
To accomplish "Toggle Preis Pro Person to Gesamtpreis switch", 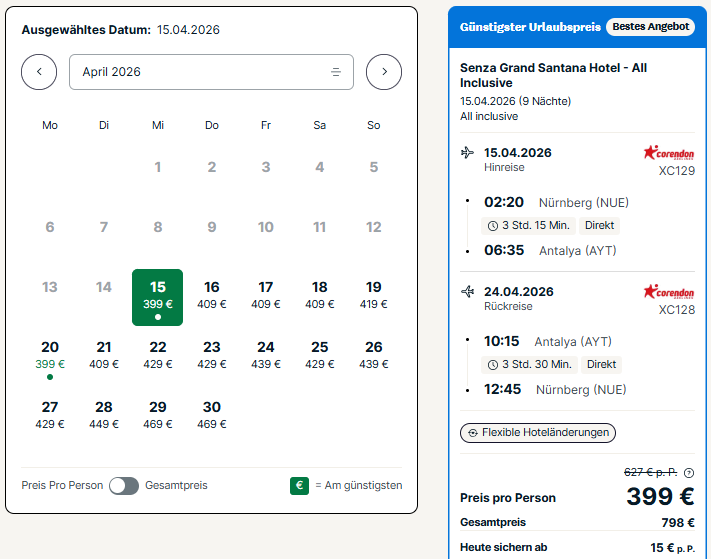I will pos(124,486).
